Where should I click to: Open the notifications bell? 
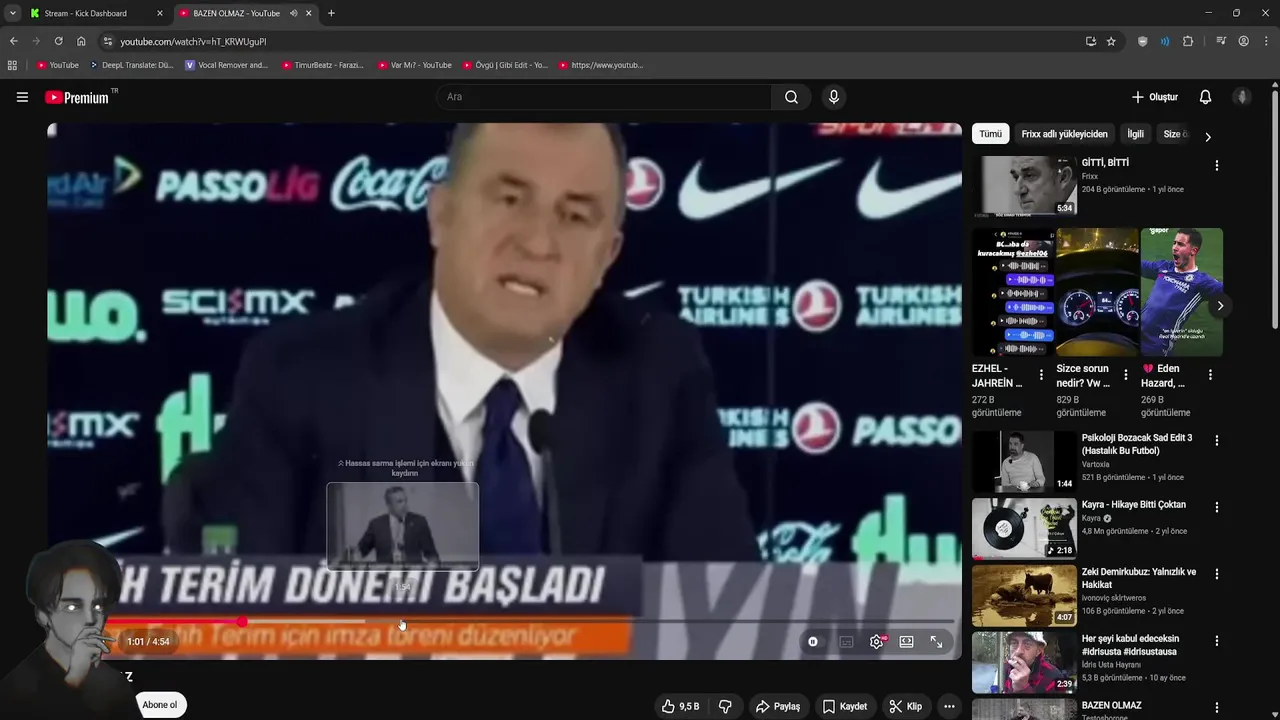tap(1205, 97)
